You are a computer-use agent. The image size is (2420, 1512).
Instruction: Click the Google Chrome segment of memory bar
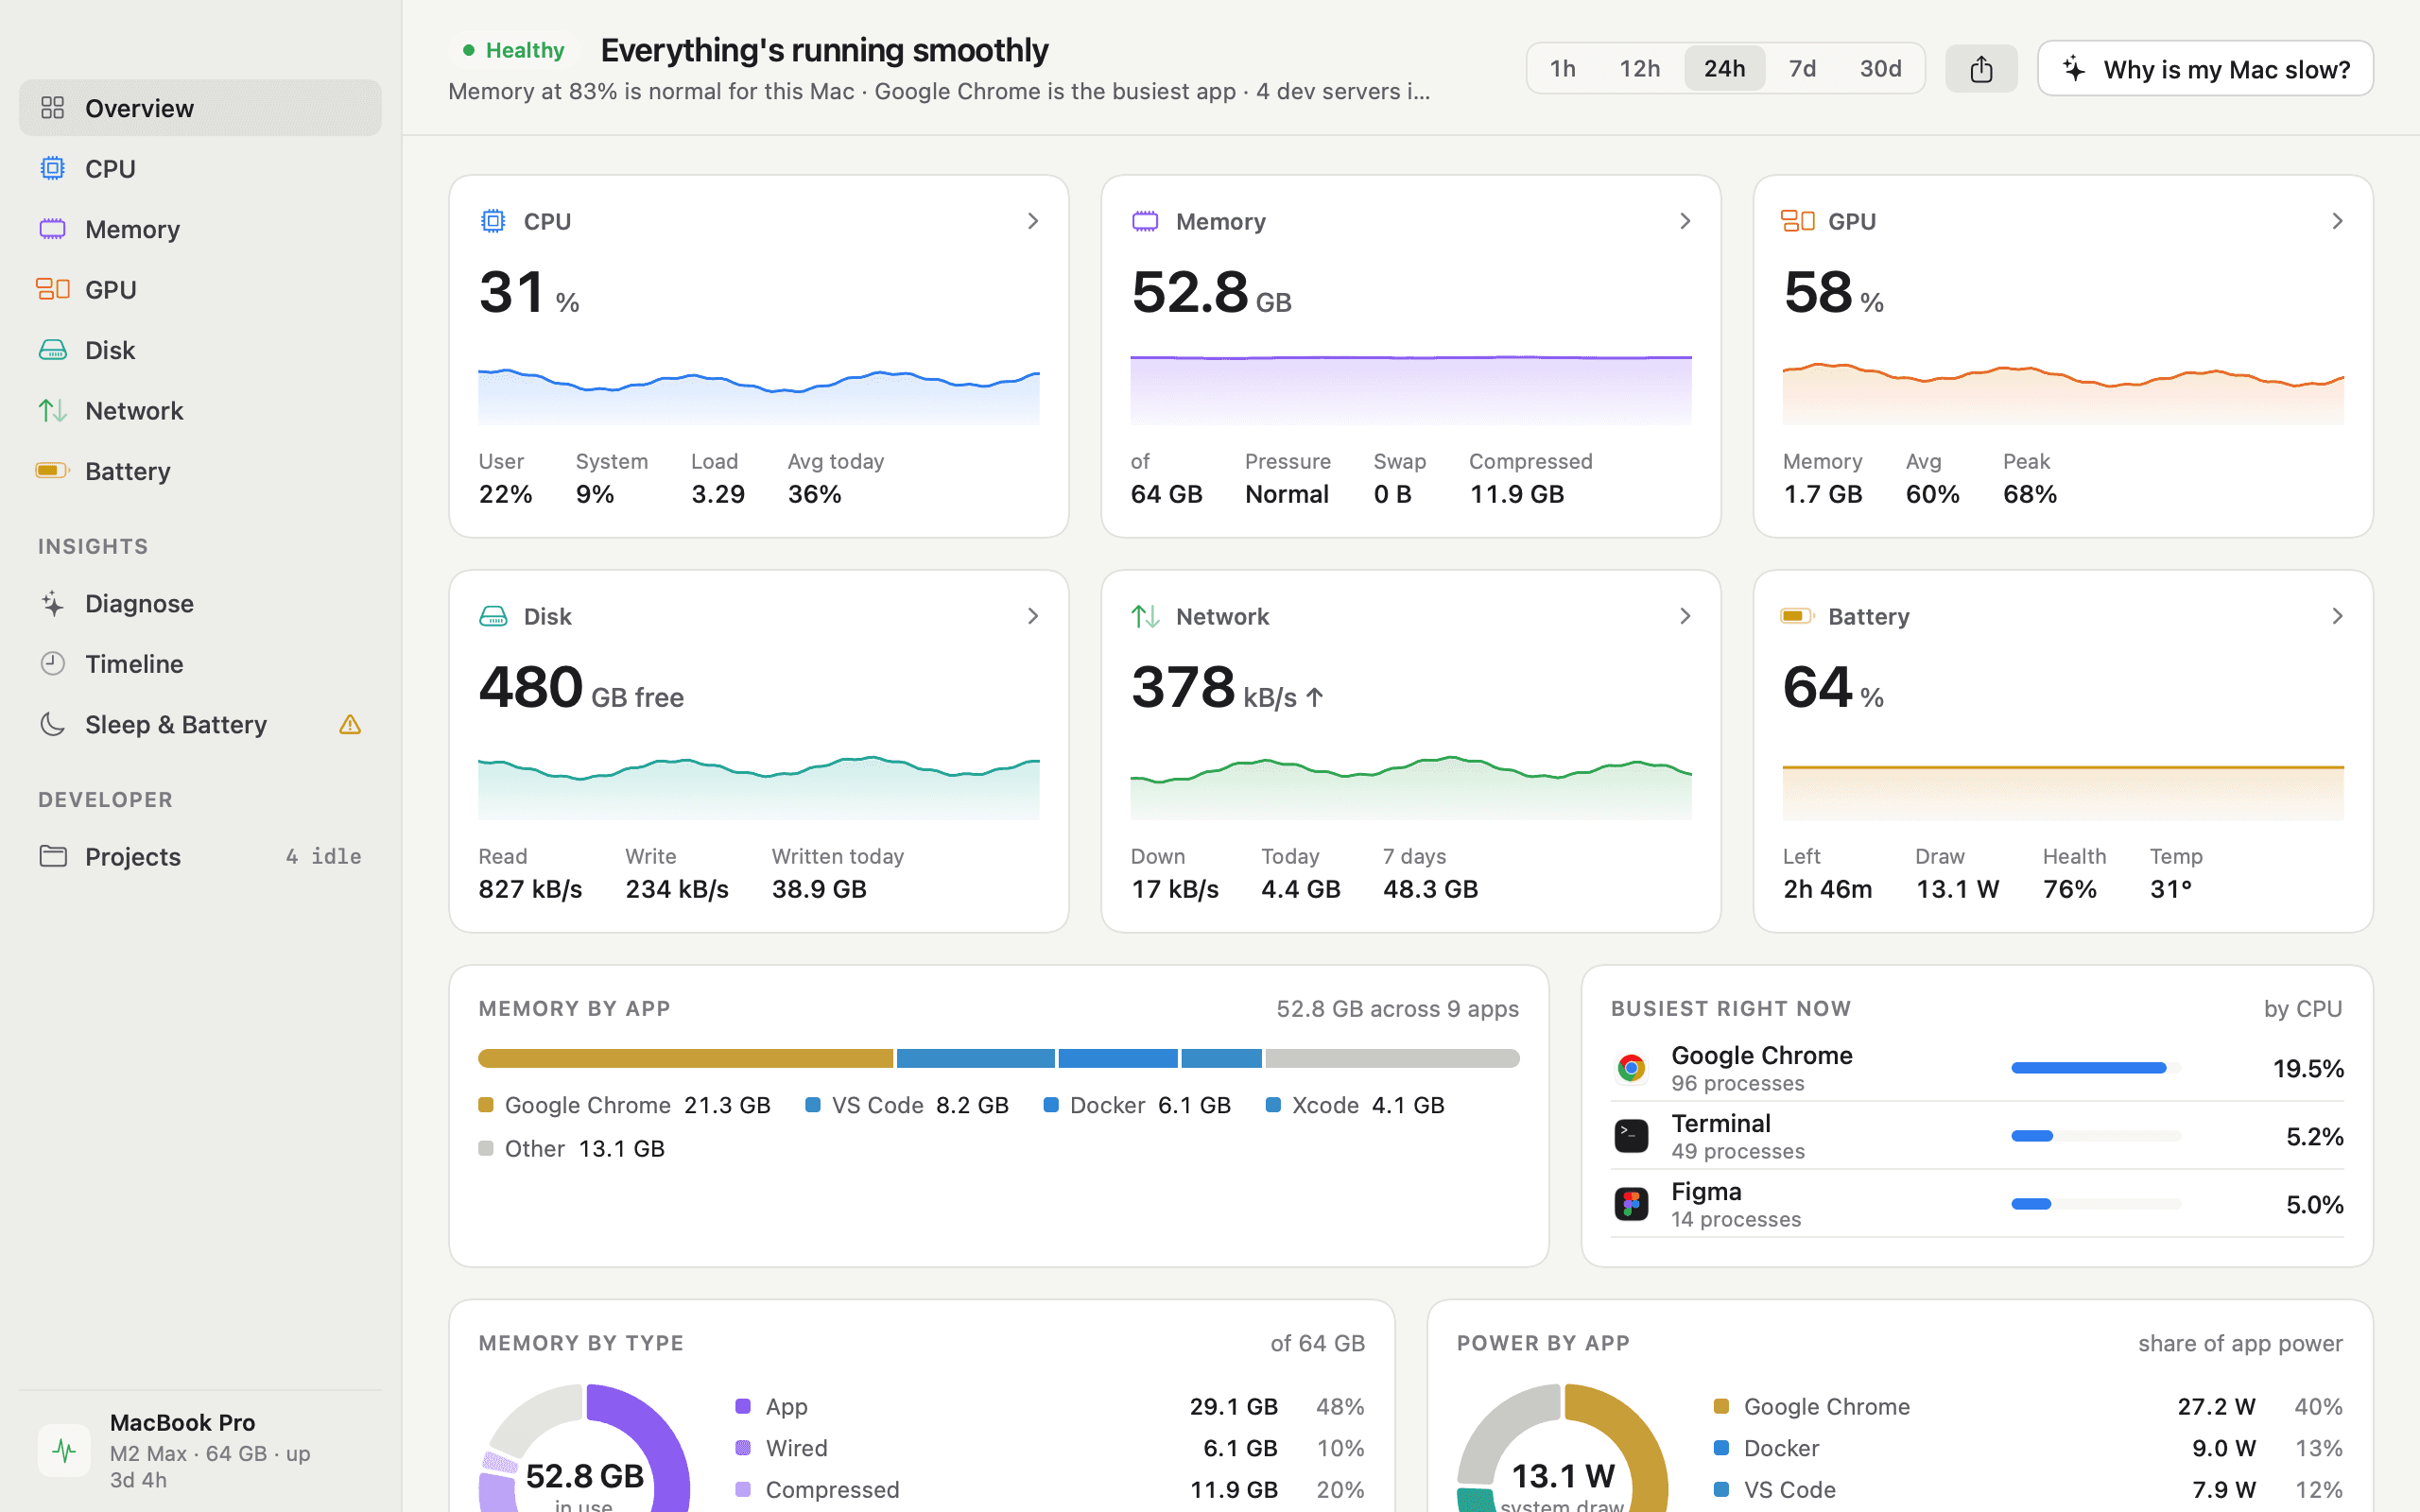pyautogui.click(x=685, y=1058)
